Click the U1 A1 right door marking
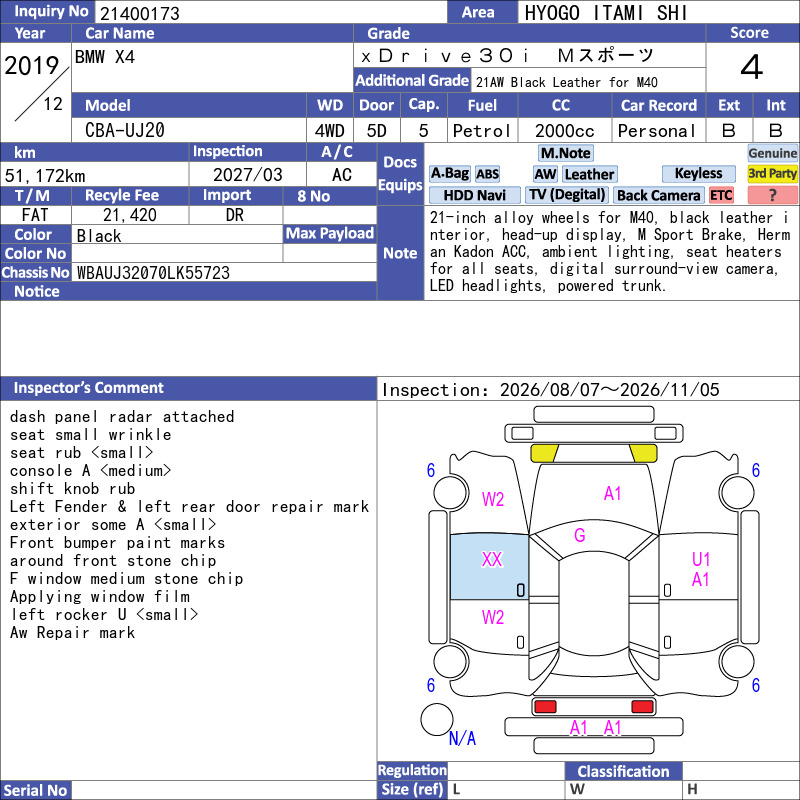800x800 pixels. (701, 569)
